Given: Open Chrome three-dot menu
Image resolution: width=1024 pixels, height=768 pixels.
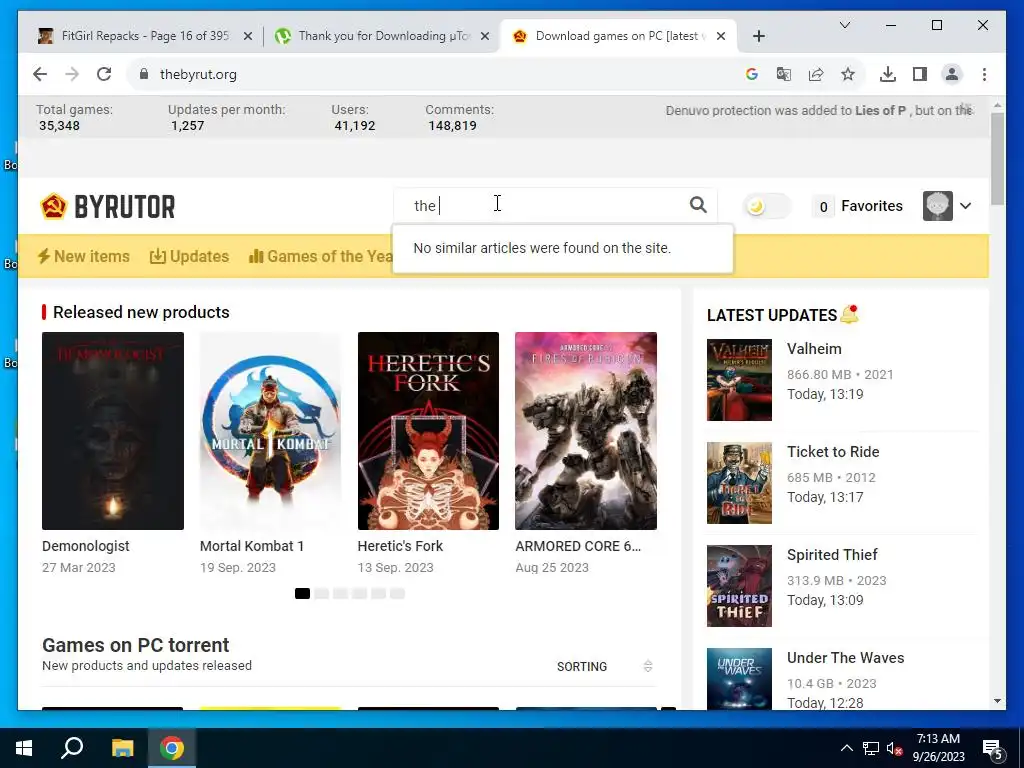Looking at the screenshot, I should 984,74.
